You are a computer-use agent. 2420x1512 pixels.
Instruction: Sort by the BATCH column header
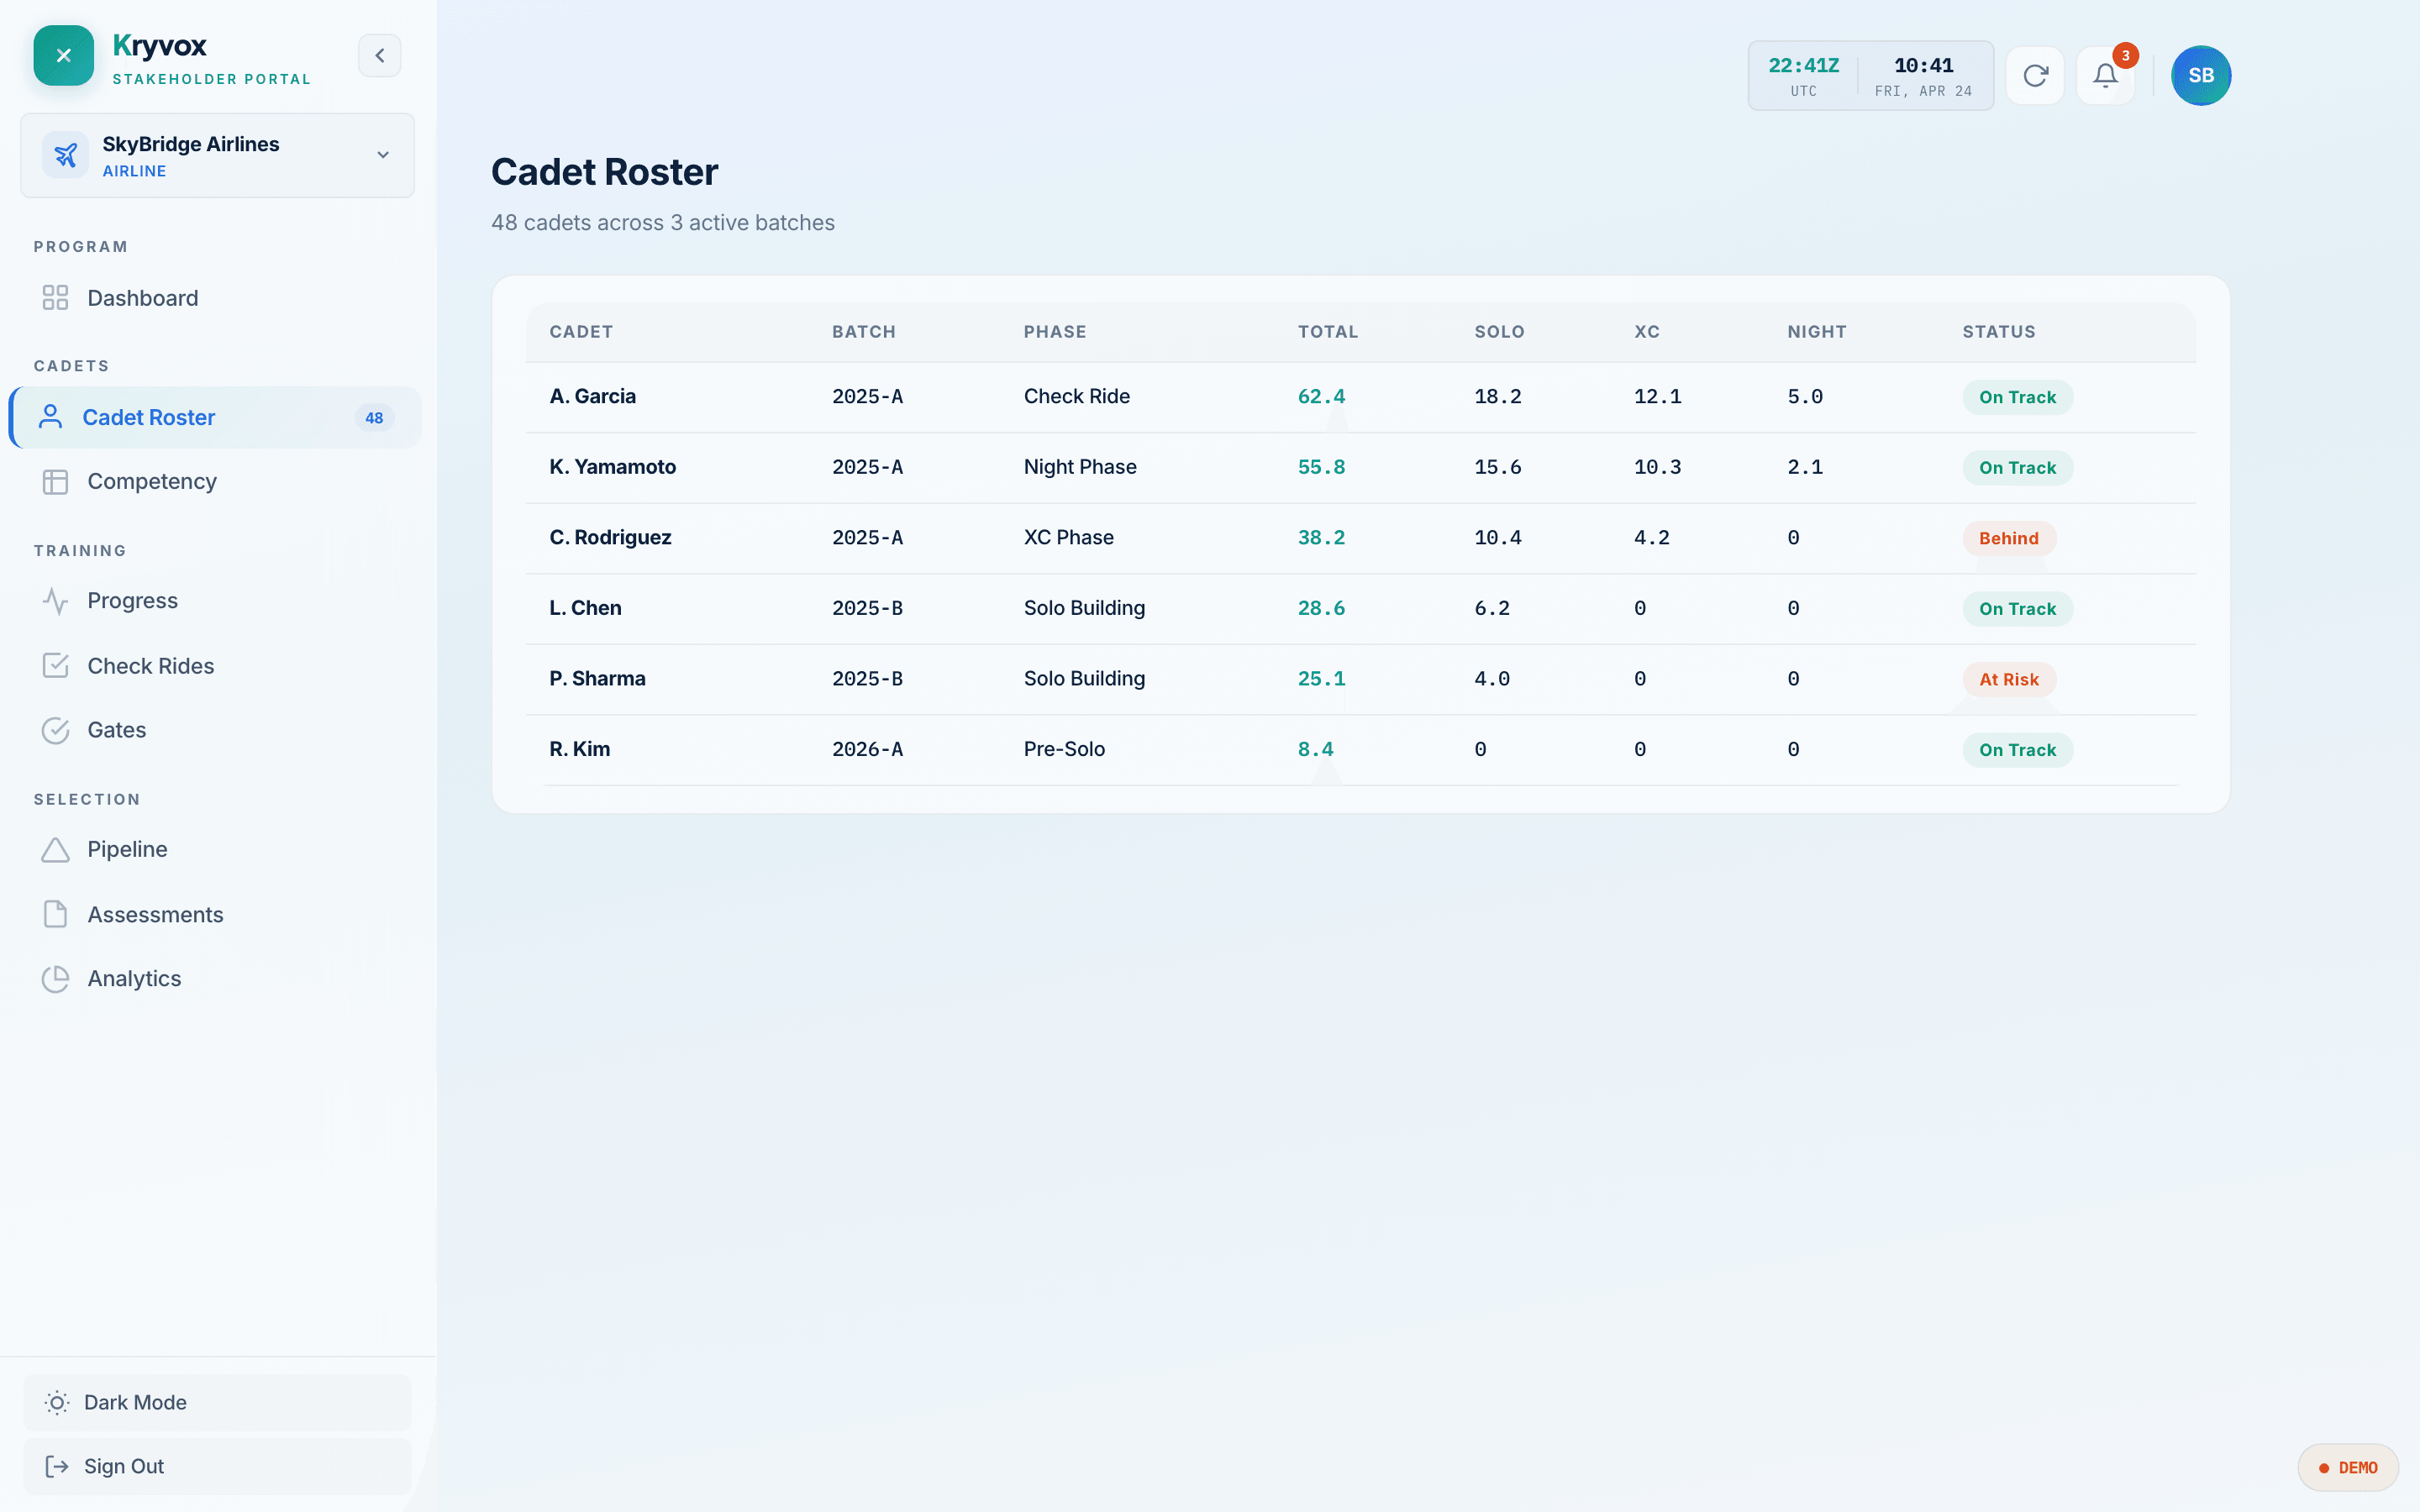(x=864, y=332)
